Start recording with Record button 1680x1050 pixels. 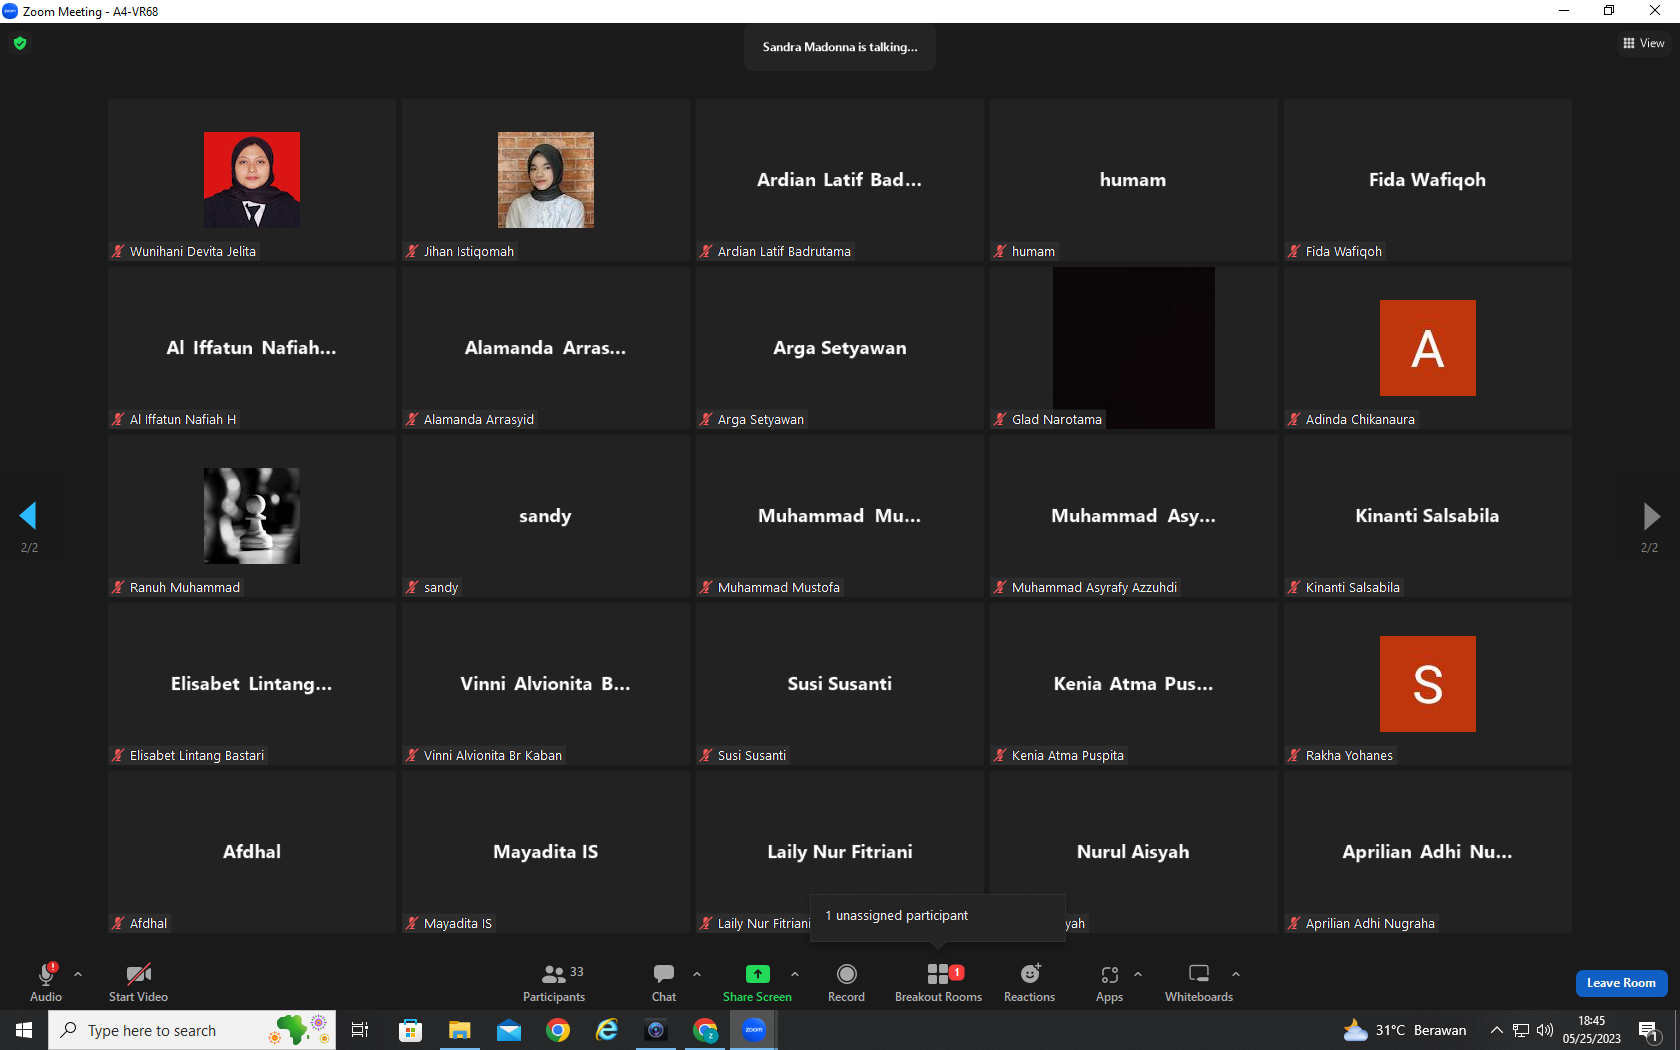pyautogui.click(x=846, y=982)
